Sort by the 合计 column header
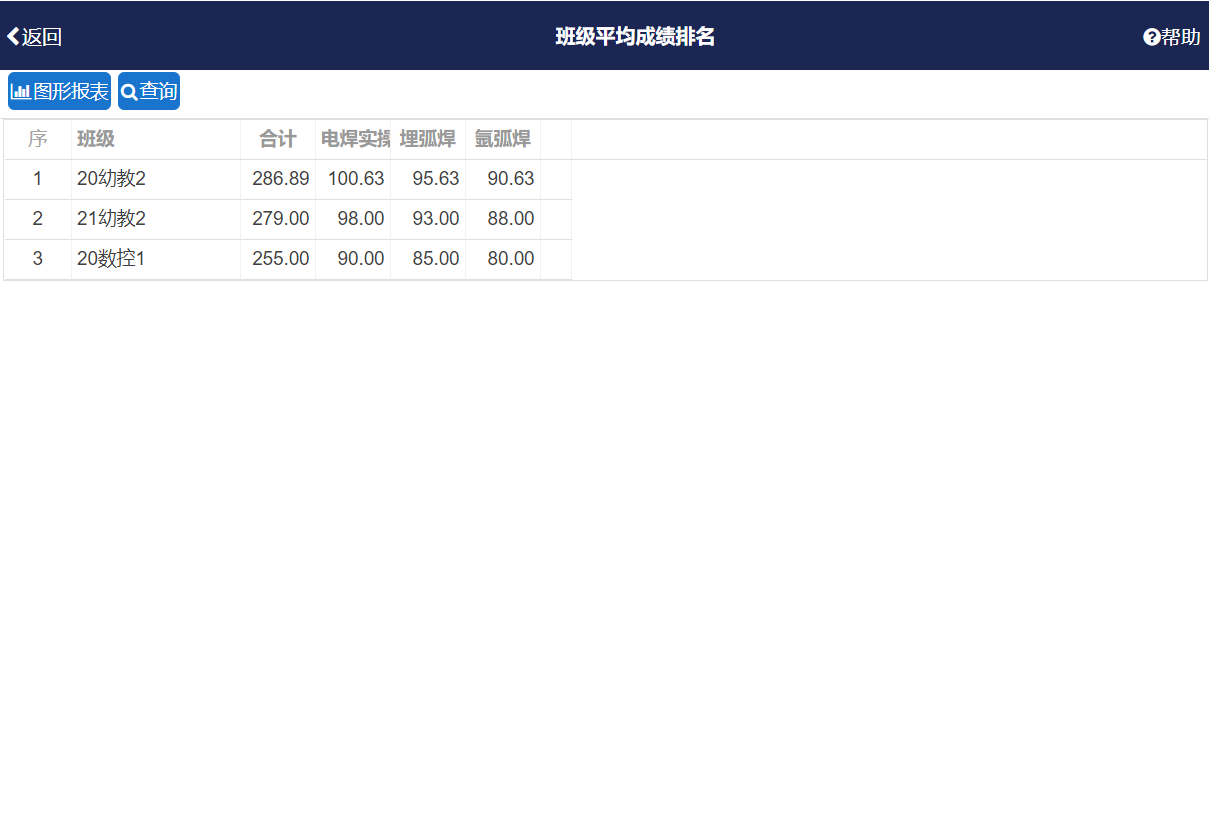This screenshot has width=1209, height=834. click(x=278, y=139)
